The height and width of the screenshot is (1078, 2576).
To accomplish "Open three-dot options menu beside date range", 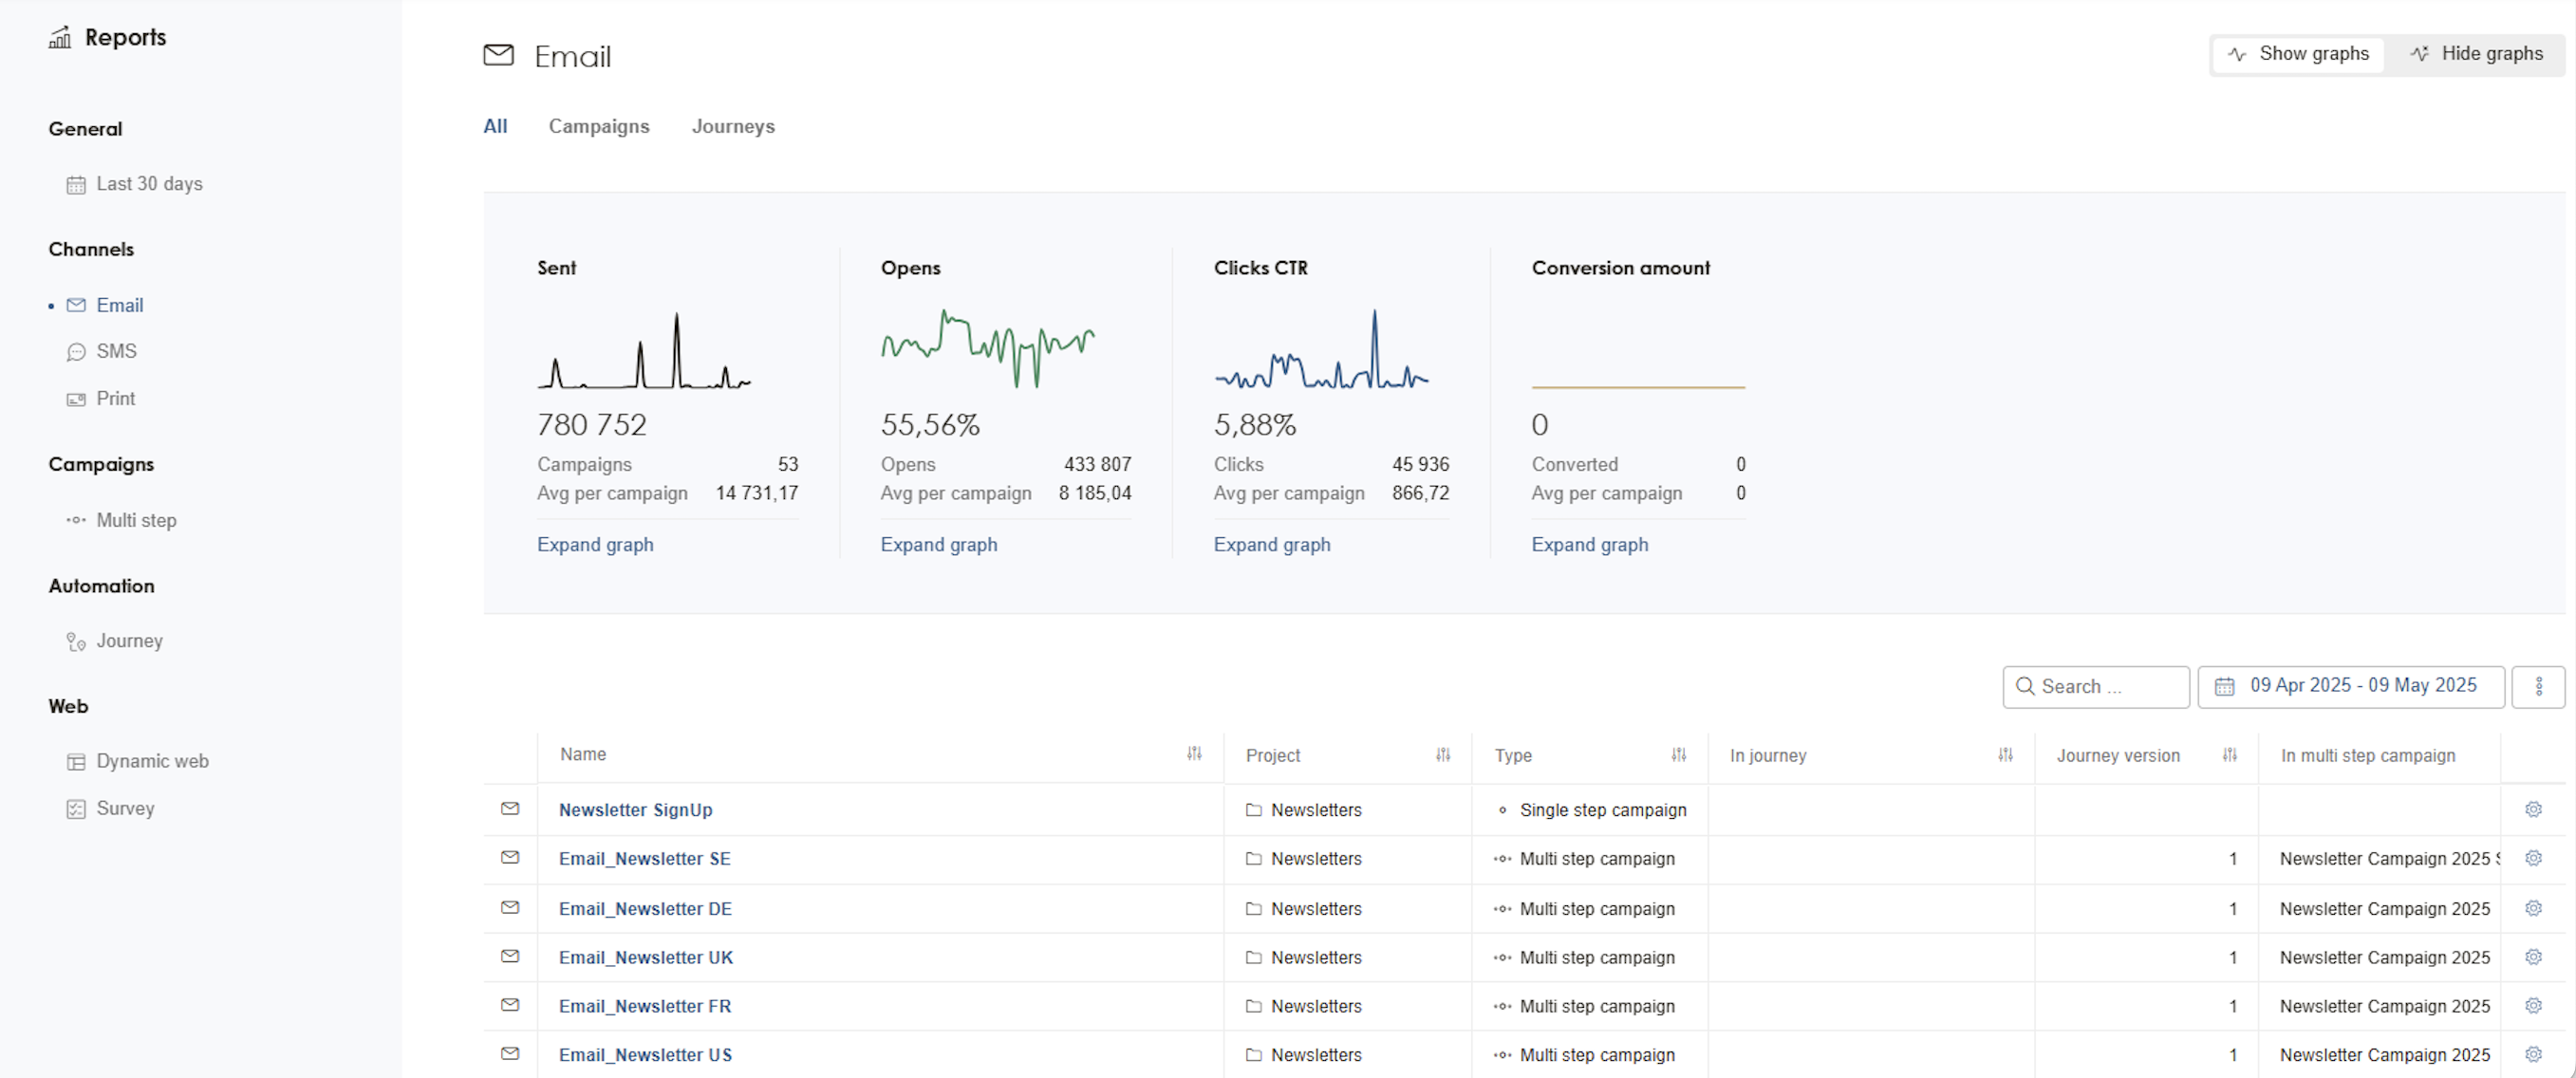I will coord(2538,686).
